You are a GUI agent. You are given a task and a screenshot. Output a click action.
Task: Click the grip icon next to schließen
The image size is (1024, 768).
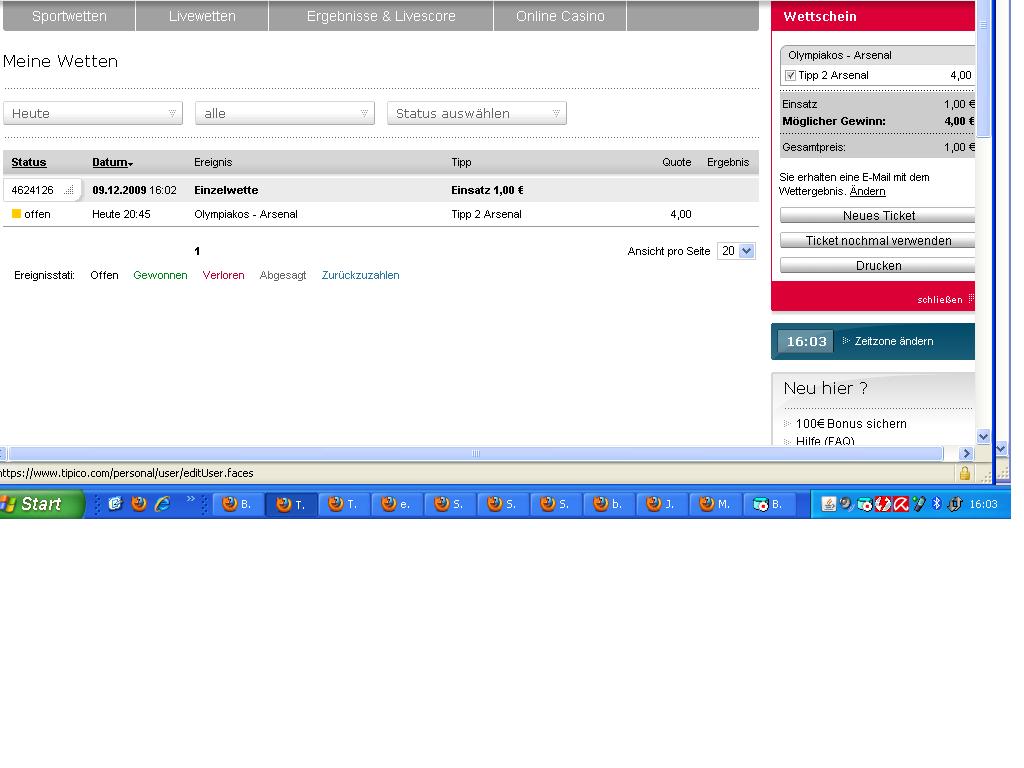tap(971, 299)
